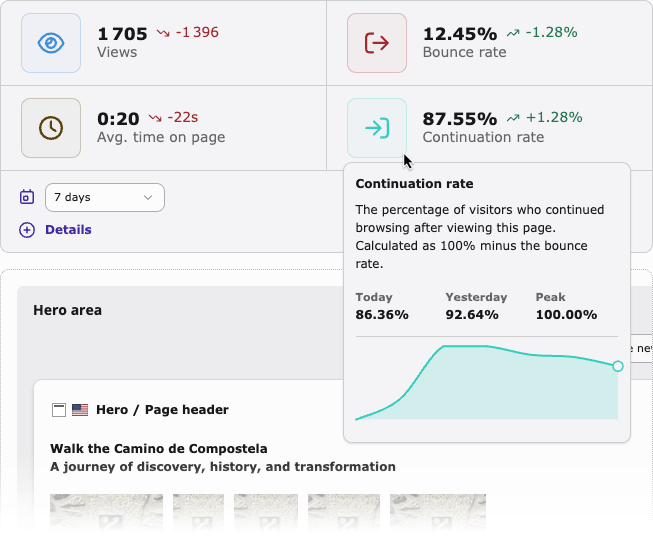Viewport: 653px width, 548px height.
Task: Click the plus circle icon next to Details
Action: click(x=27, y=230)
